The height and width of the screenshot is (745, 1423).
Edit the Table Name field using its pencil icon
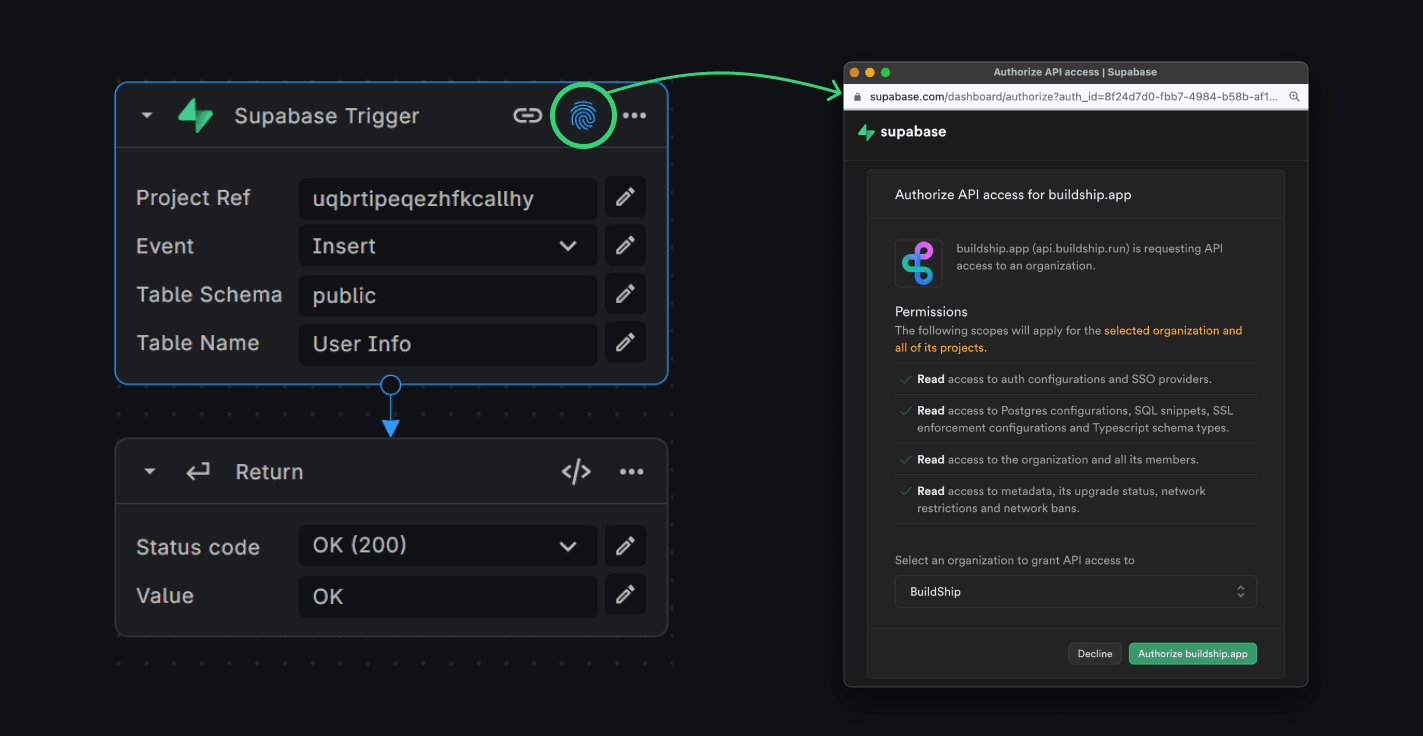625,343
